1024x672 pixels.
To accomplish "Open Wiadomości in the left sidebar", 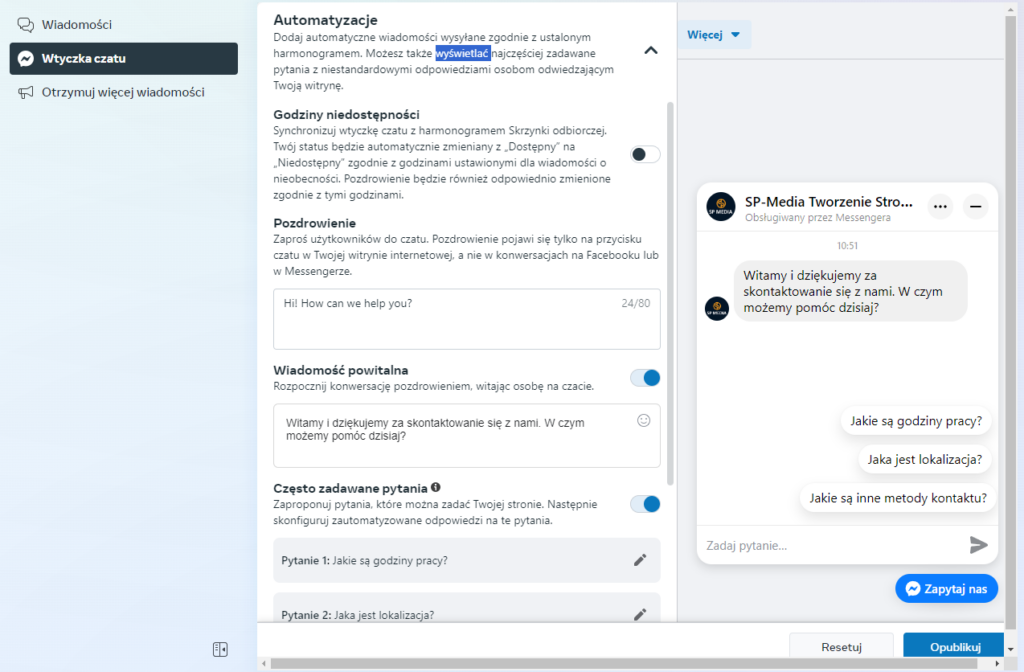I will pyautogui.click(x=76, y=24).
